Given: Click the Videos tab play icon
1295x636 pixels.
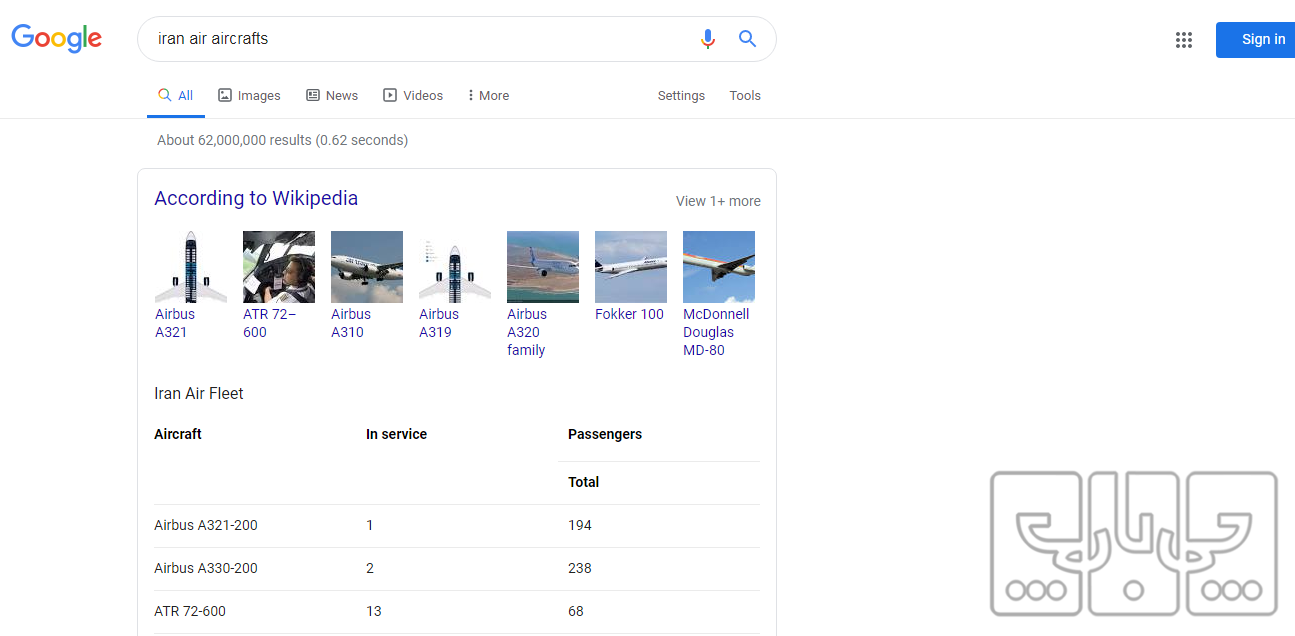Looking at the screenshot, I should pos(390,96).
